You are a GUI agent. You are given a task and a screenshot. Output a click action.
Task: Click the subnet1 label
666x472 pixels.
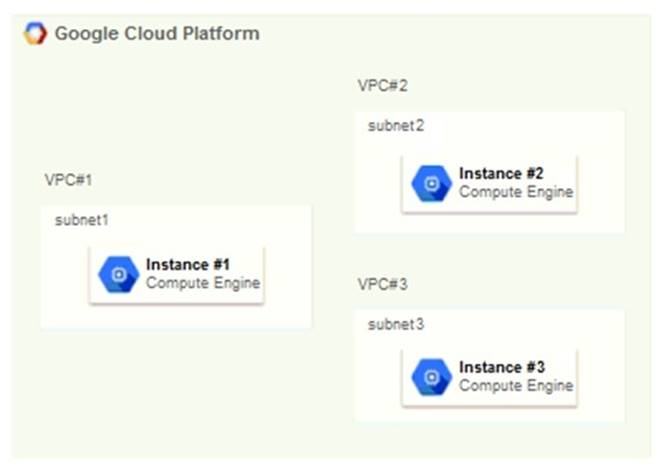[82, 220]
